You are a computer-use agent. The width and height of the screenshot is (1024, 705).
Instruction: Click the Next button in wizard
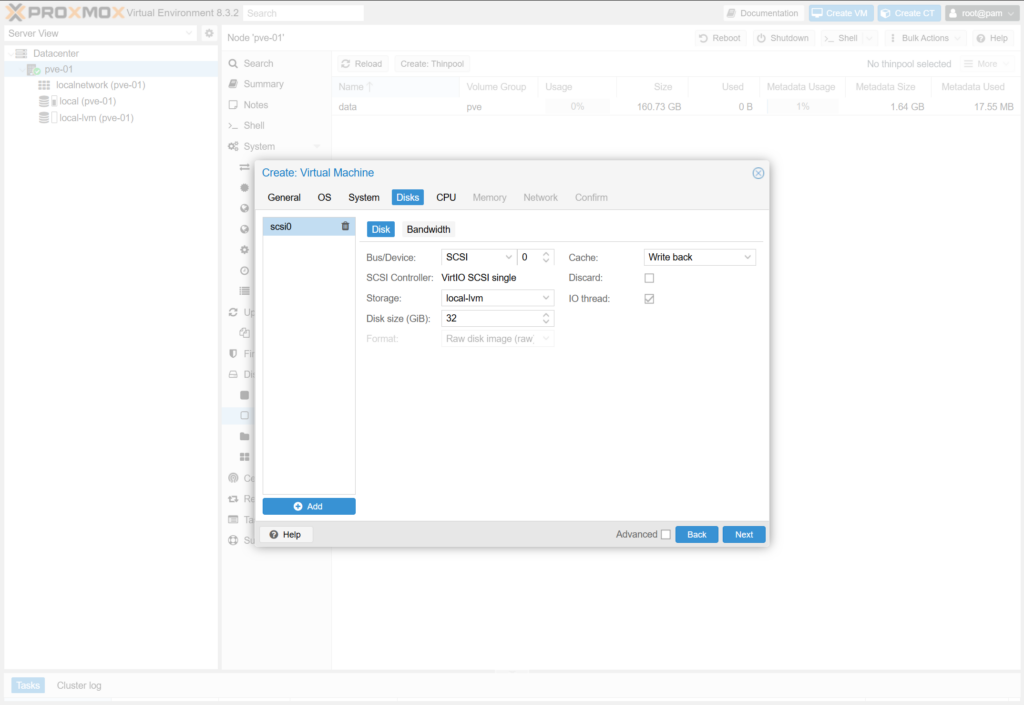(743, 535)
